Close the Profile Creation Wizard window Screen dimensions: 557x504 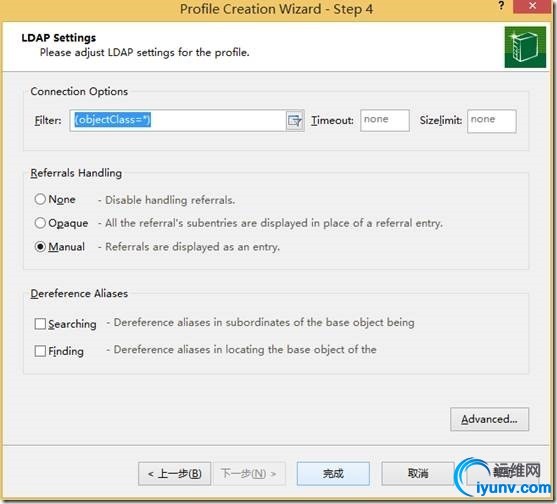pos(532,6)
